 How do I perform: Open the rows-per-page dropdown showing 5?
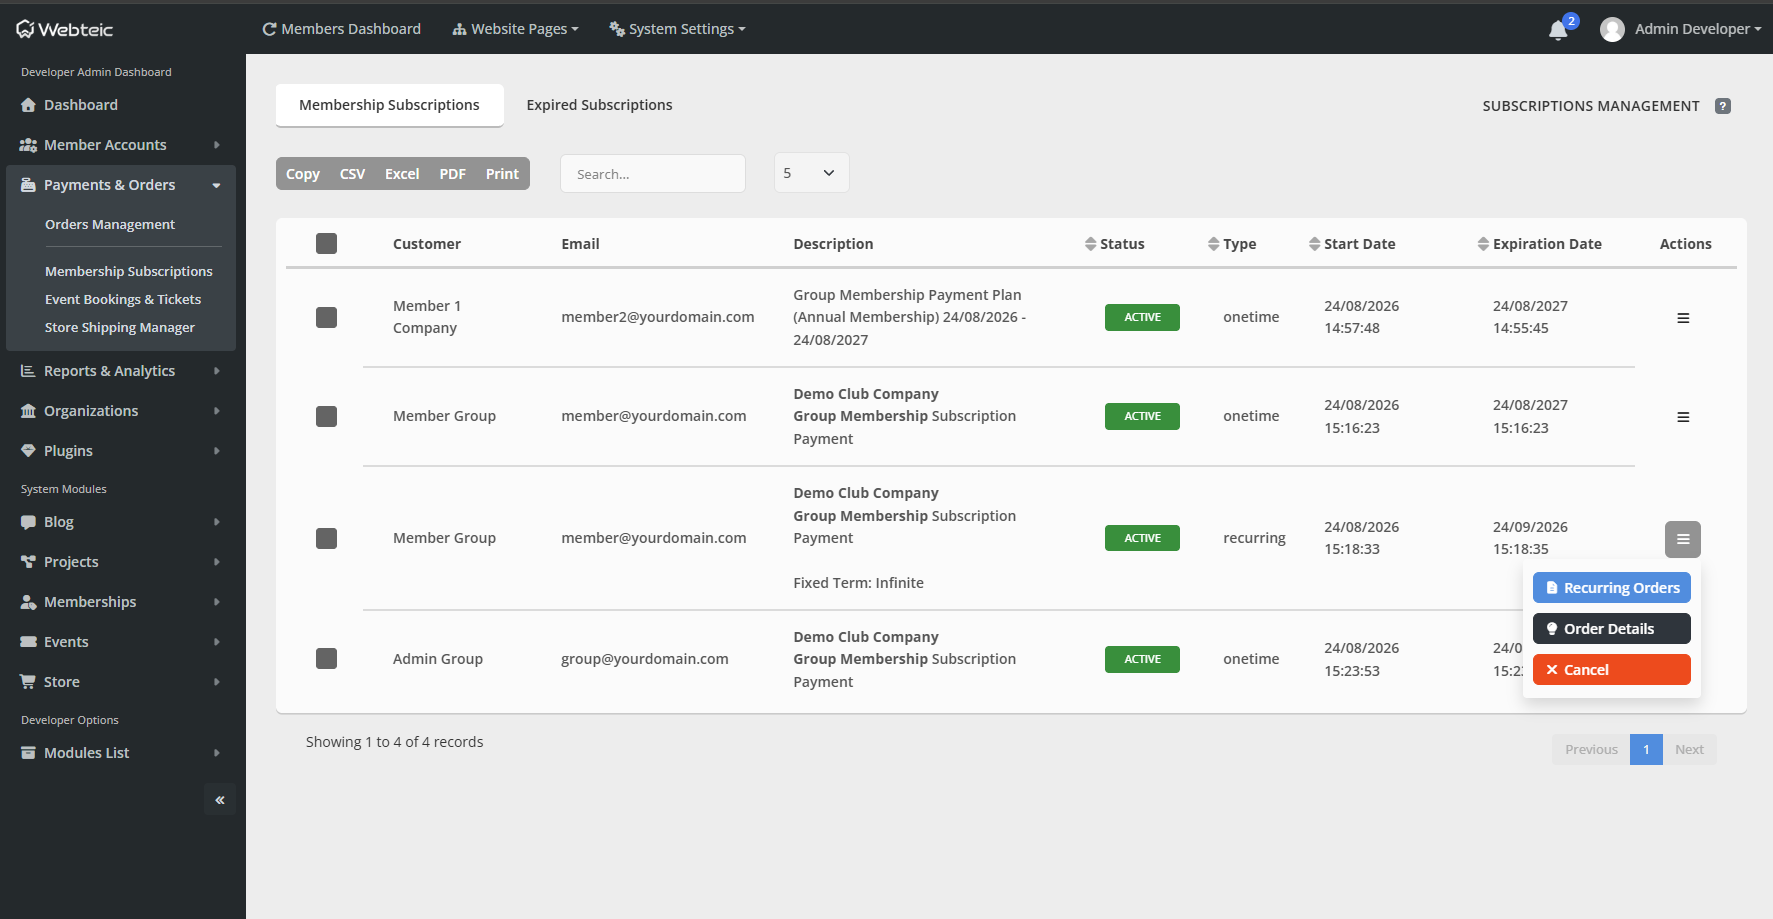pos(811,173)
